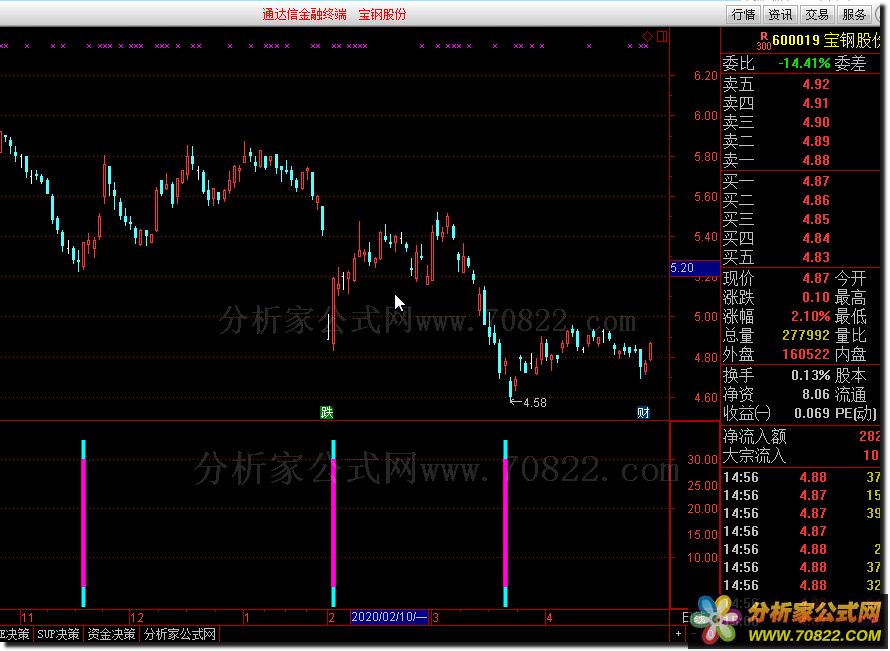890x651 pixels.
Task: Click the 卖二 price 4.89
Action: tap(816, 141)
